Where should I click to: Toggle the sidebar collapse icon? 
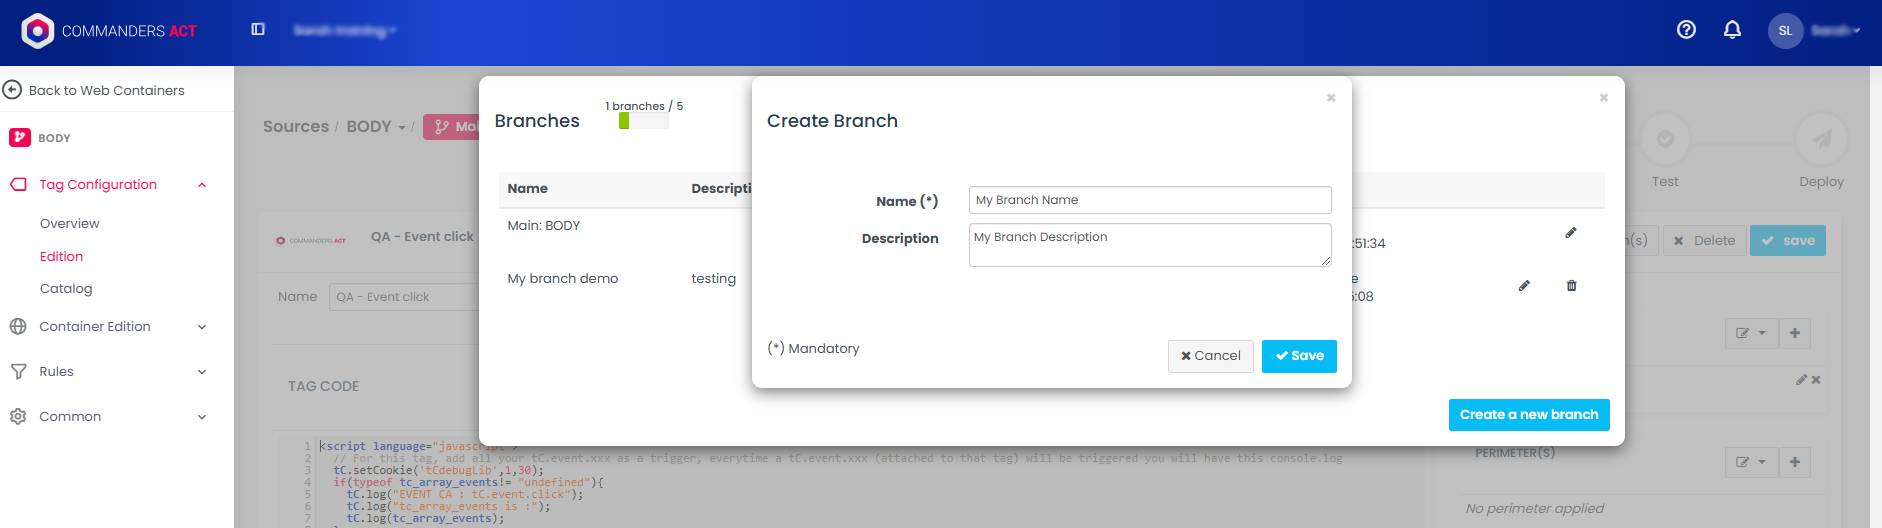(258, 30)
